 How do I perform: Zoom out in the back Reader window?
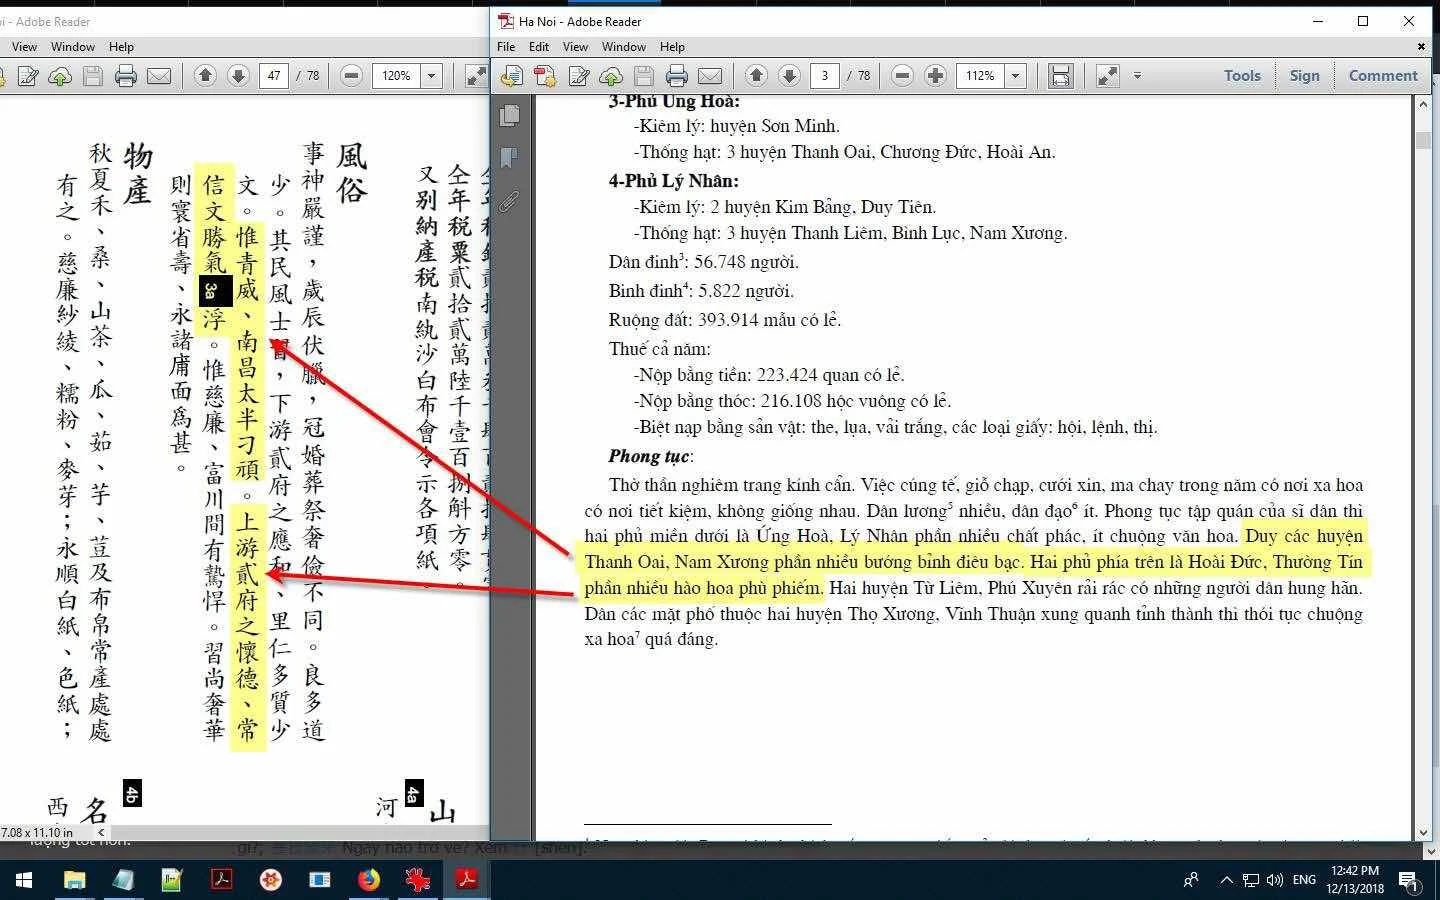[x=351, y=76]
